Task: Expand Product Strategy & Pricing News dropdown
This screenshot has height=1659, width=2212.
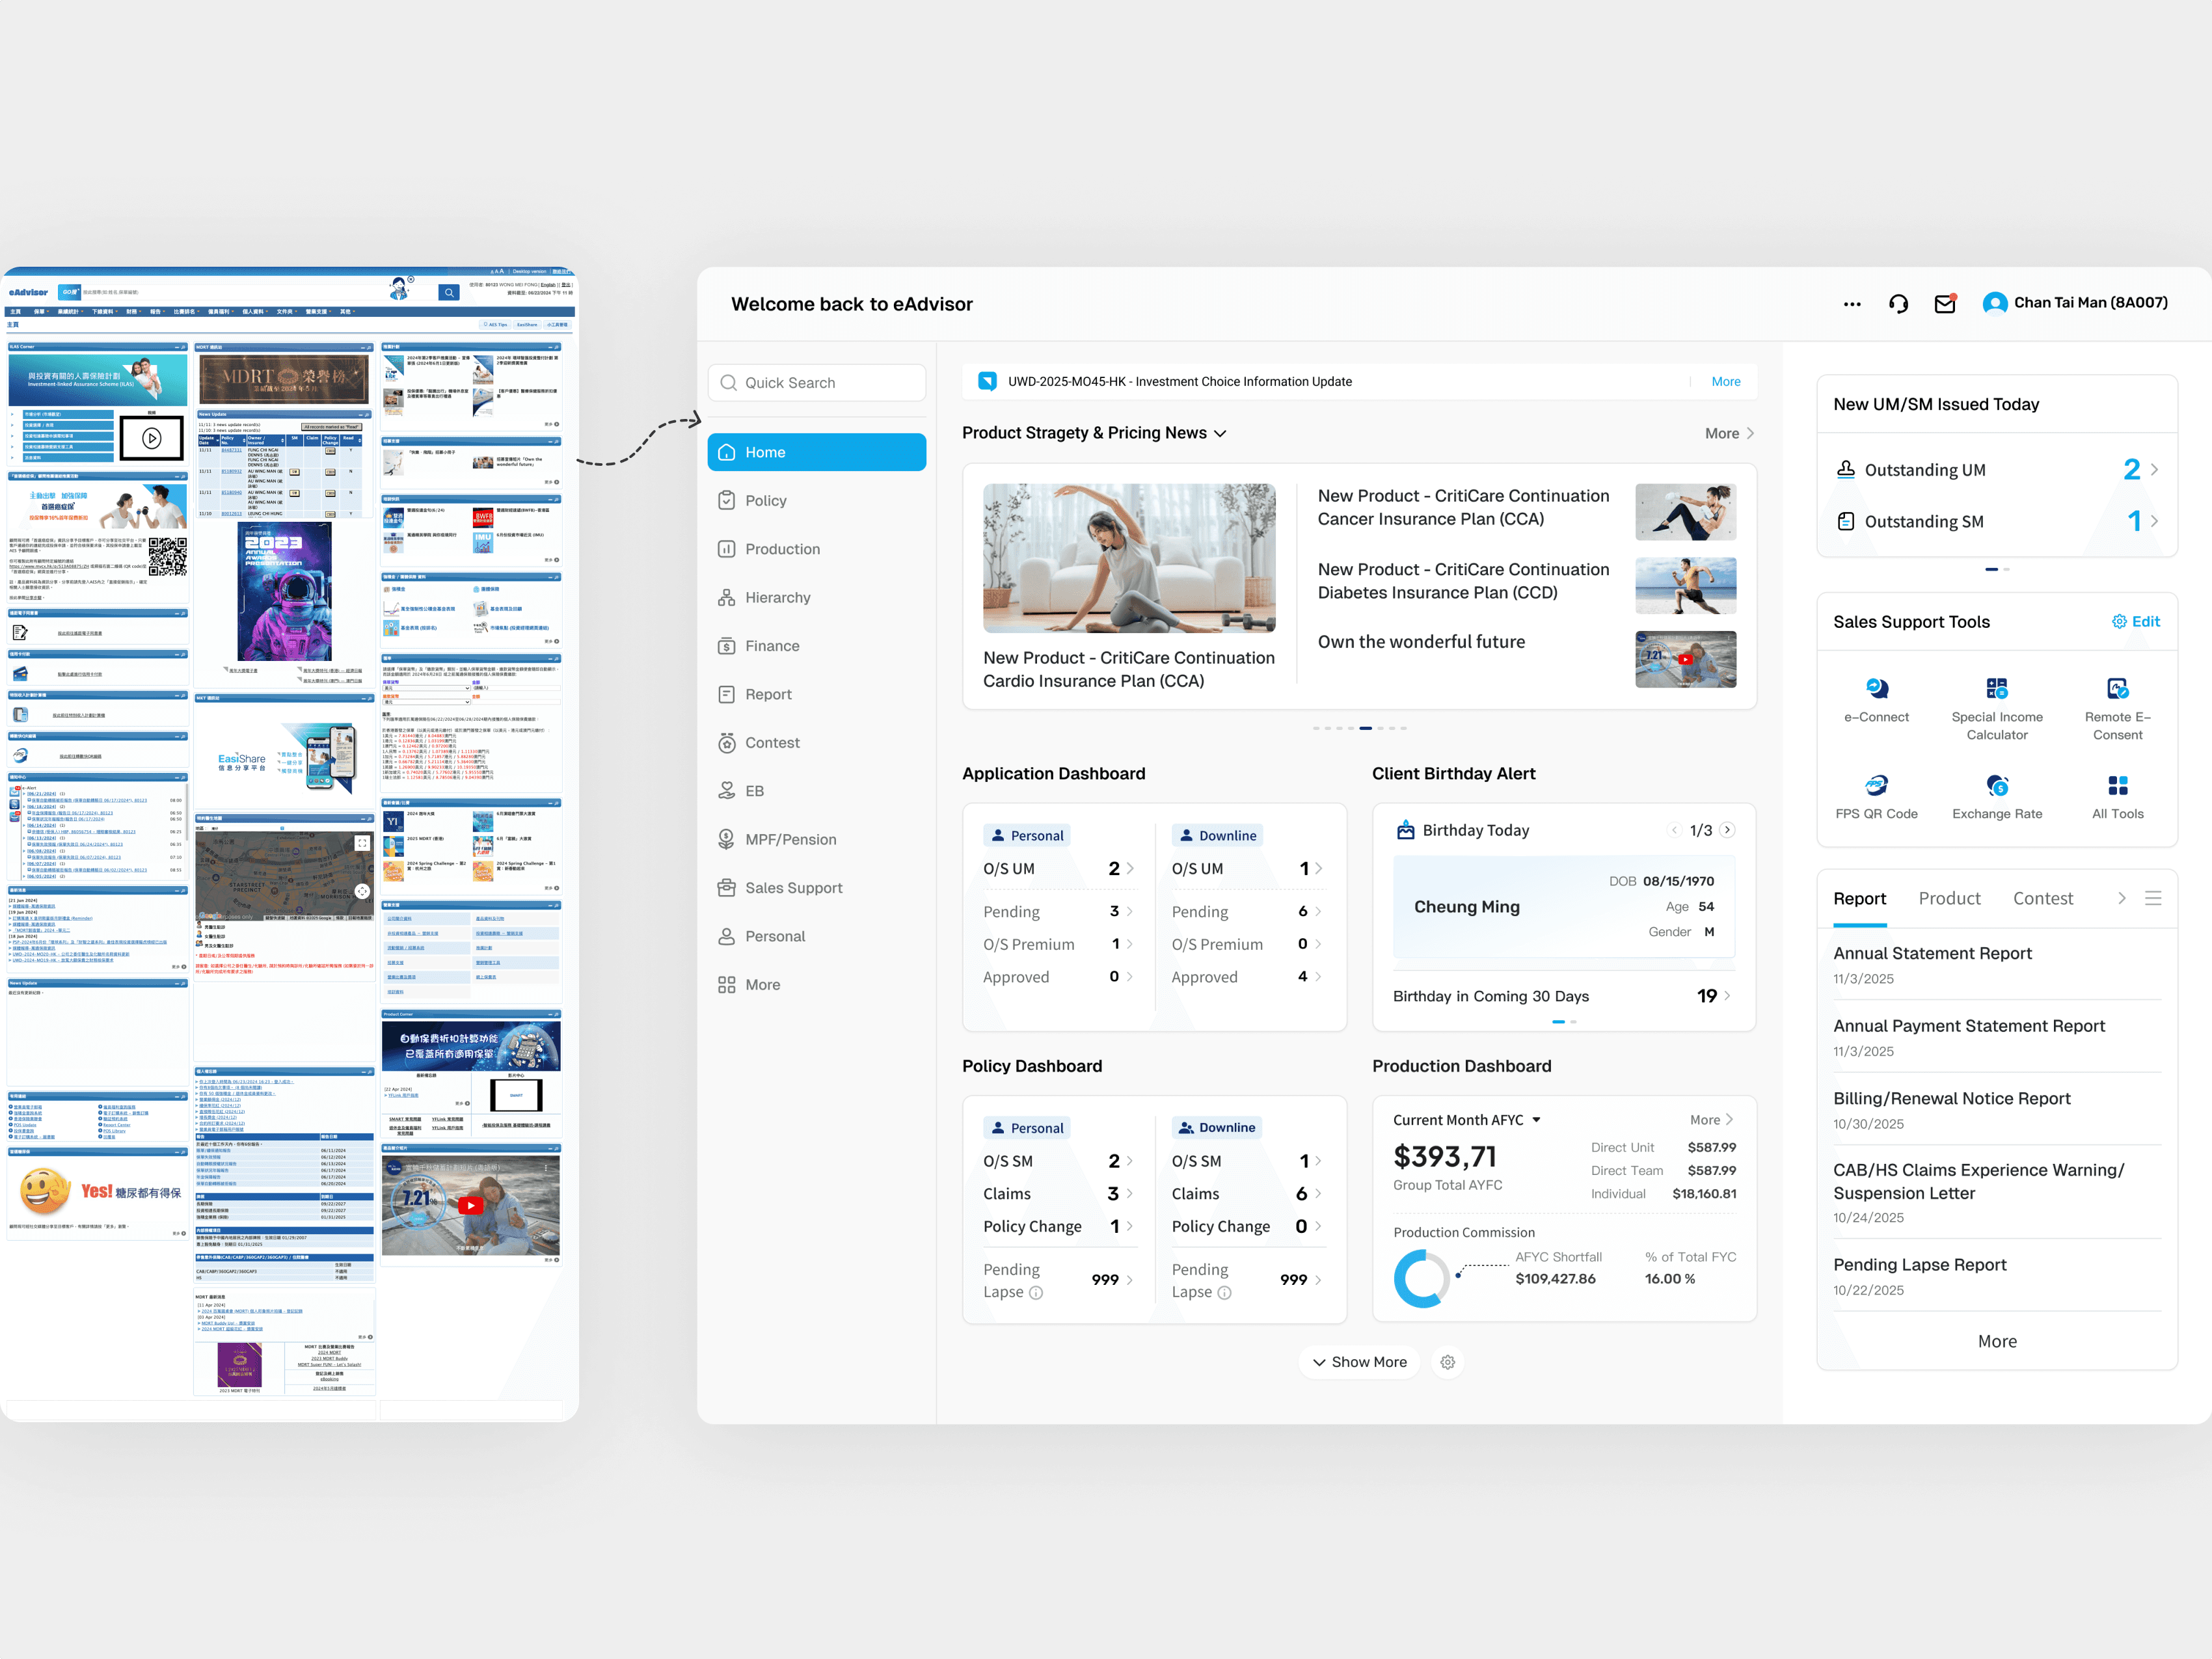Action: tap(1220, 433)
